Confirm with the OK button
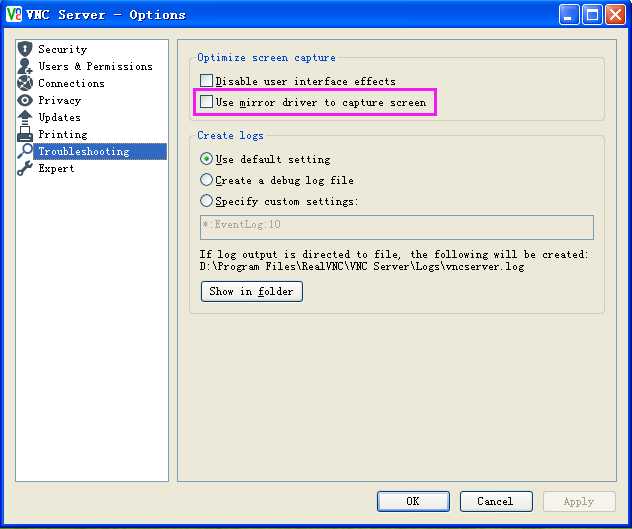The width and height of the screenshot is (632, 529). click(x=413, y=501)
